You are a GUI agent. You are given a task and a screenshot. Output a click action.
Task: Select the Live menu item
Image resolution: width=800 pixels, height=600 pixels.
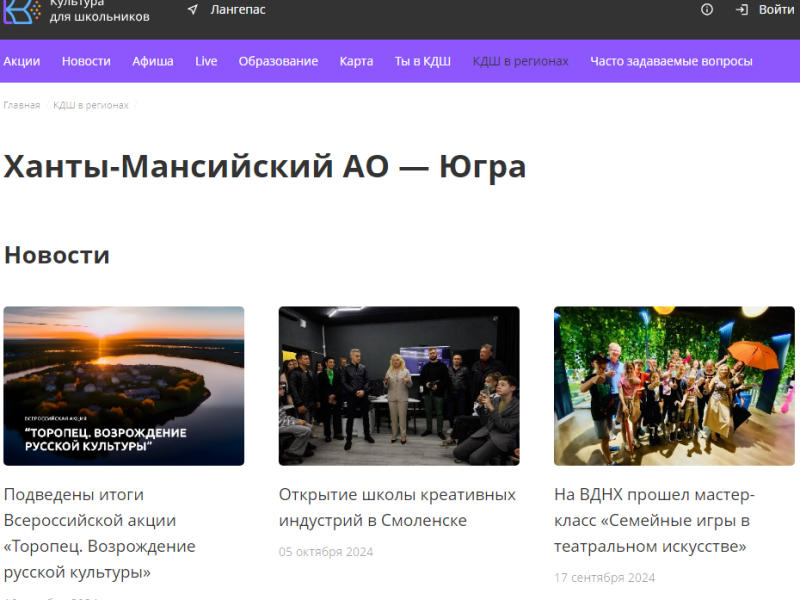coord(206,61)
